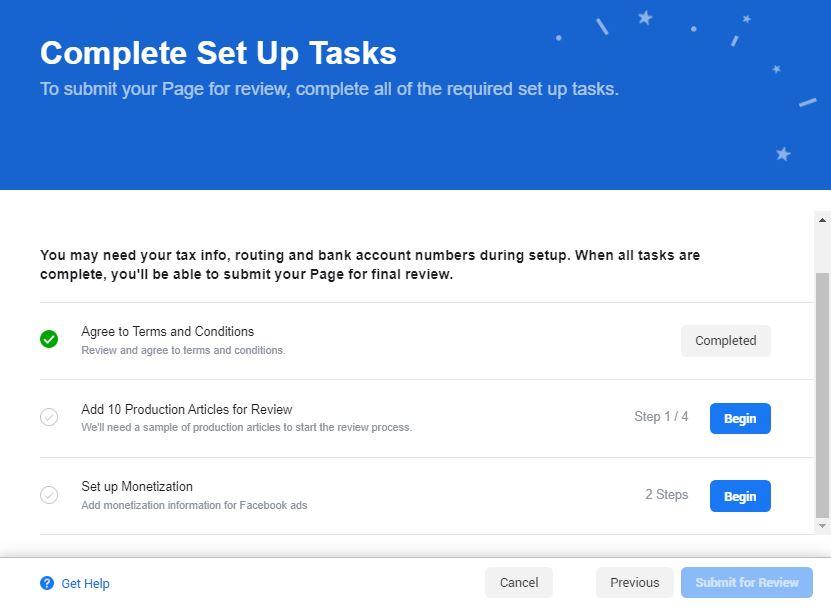831x610 pixels.
Task: Begin the Set up Monetization task
Action: (x=740, y=496)
